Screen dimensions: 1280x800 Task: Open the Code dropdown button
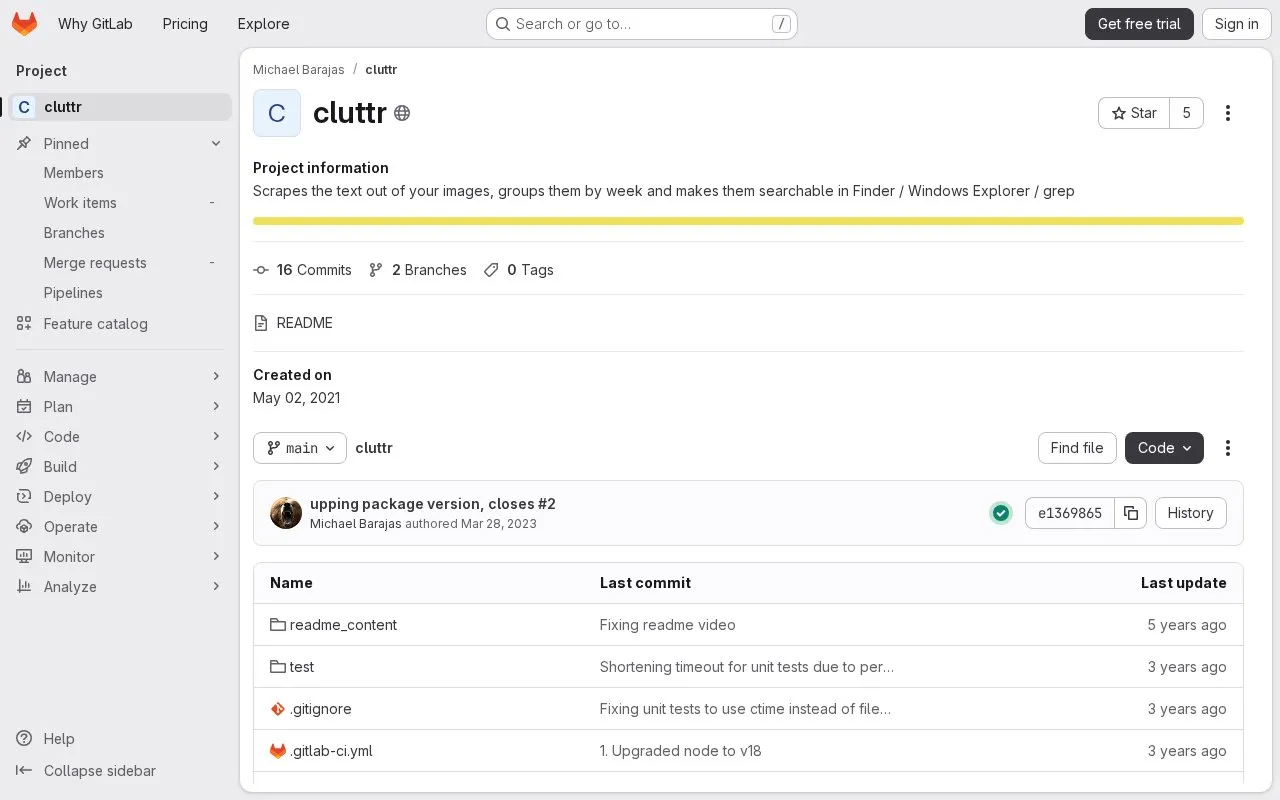click(x=1164, y=448)
